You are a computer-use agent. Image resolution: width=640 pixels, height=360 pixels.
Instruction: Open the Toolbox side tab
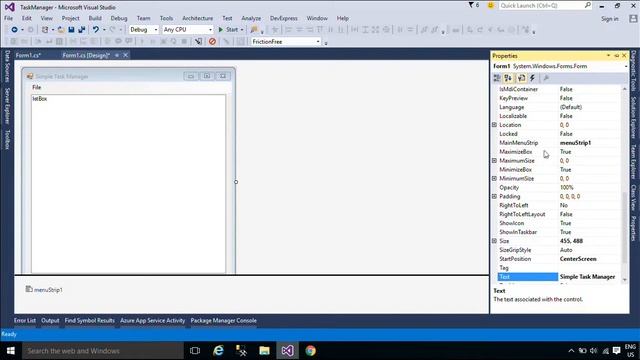pyautogui.click(x=7, y=139)
